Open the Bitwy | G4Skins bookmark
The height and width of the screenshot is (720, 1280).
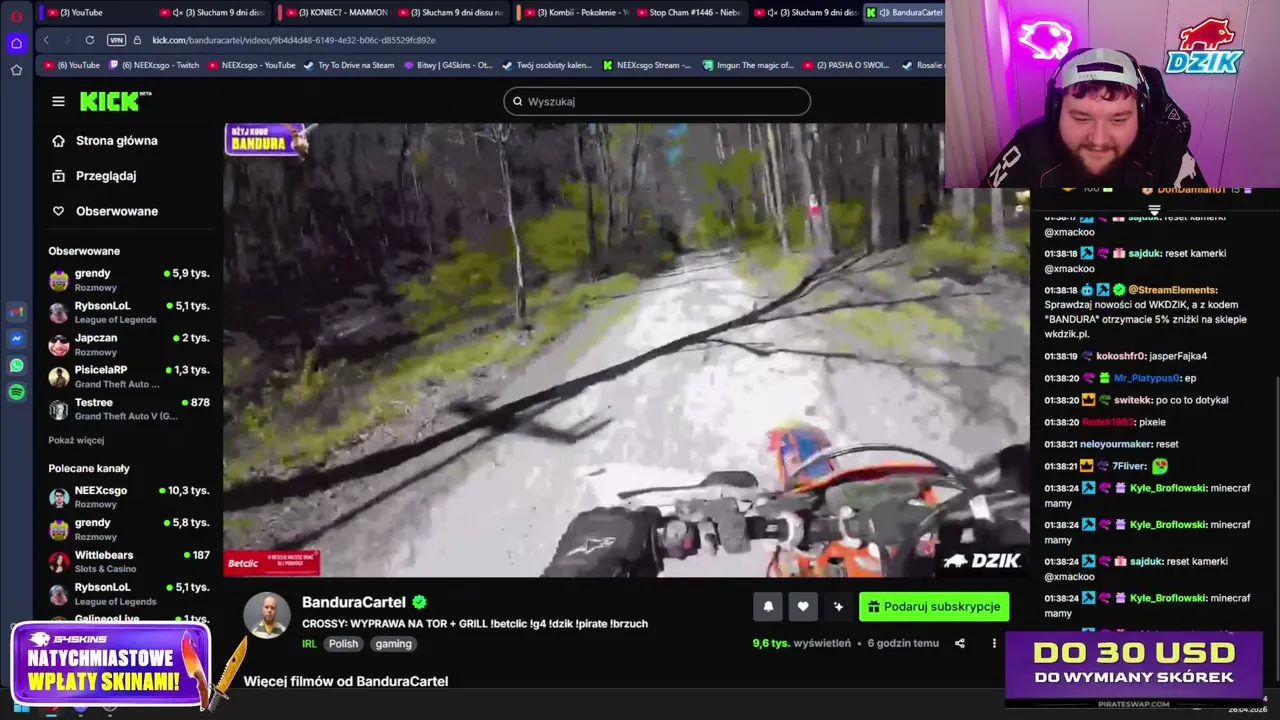[x=448, y=65]
